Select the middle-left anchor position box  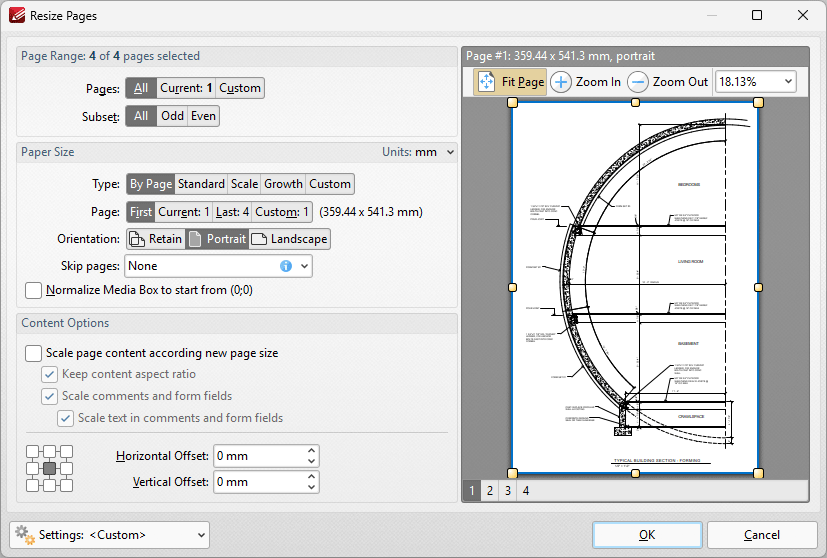33,468
